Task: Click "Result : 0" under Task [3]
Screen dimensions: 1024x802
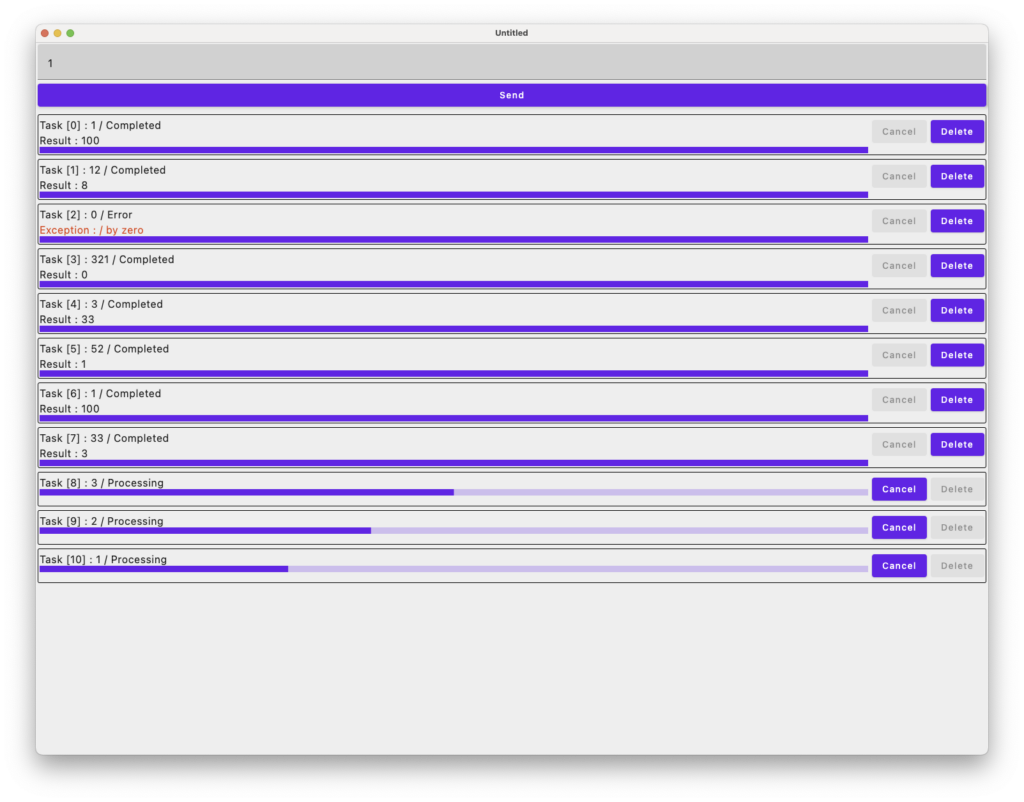Action: click(63, 276)
